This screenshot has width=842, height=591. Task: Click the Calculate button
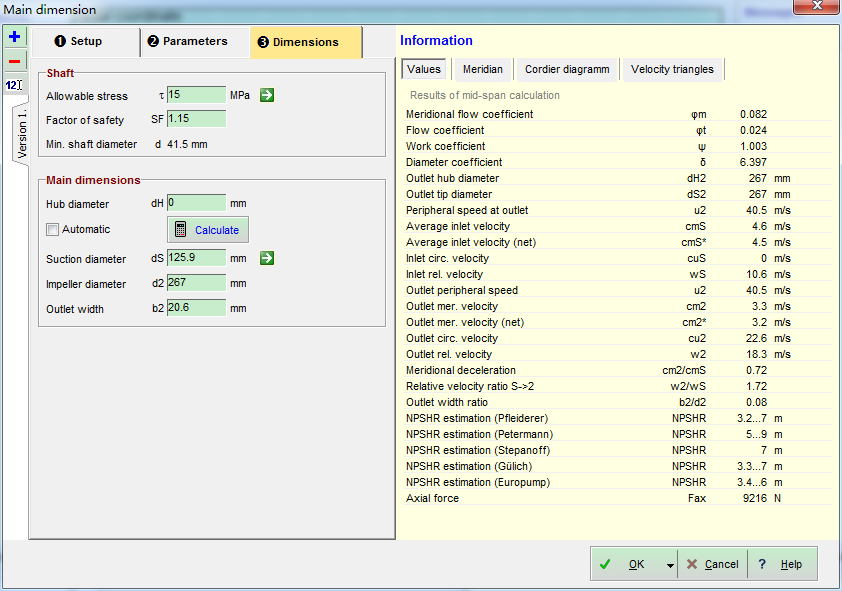(208, 230)
